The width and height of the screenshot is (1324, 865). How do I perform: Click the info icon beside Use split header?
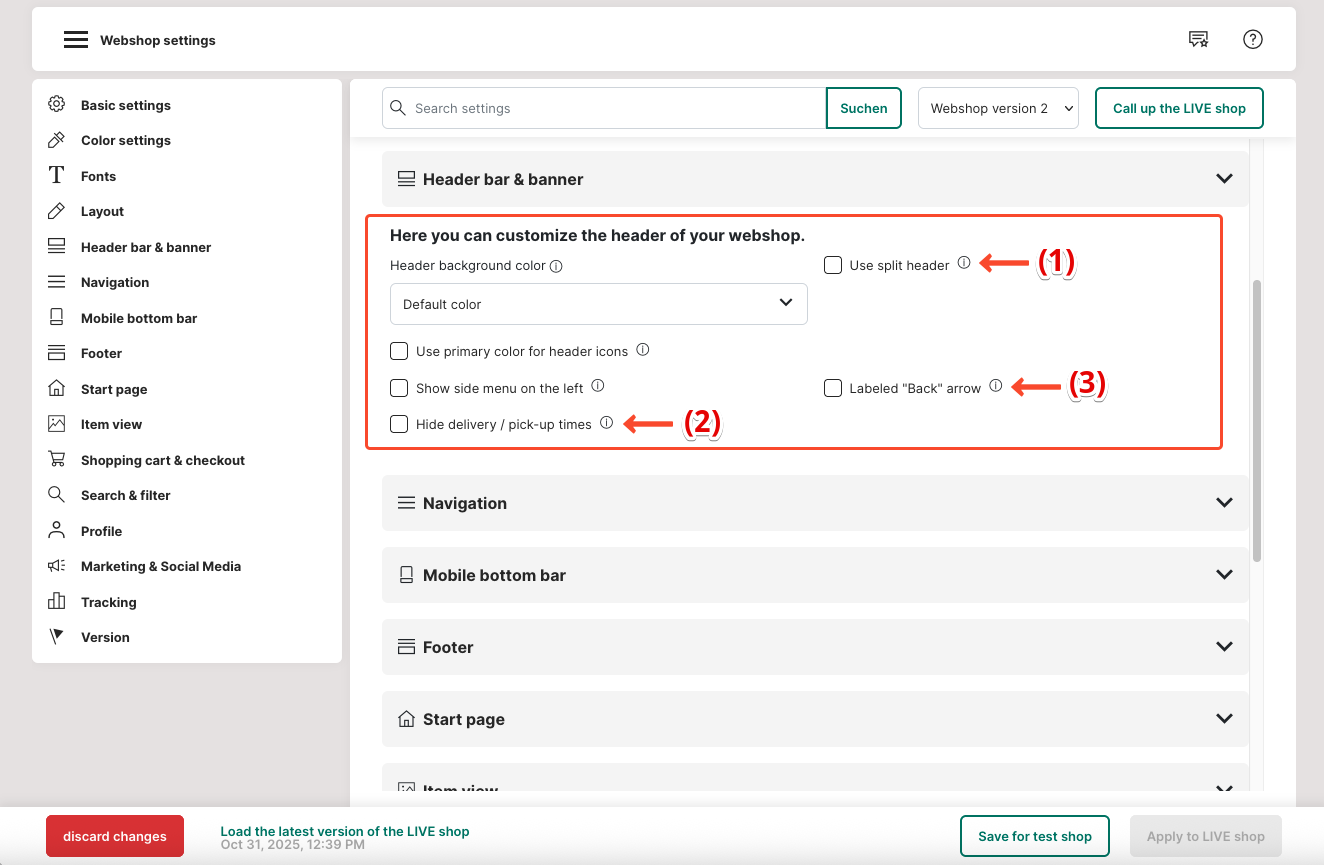(964, 264)
